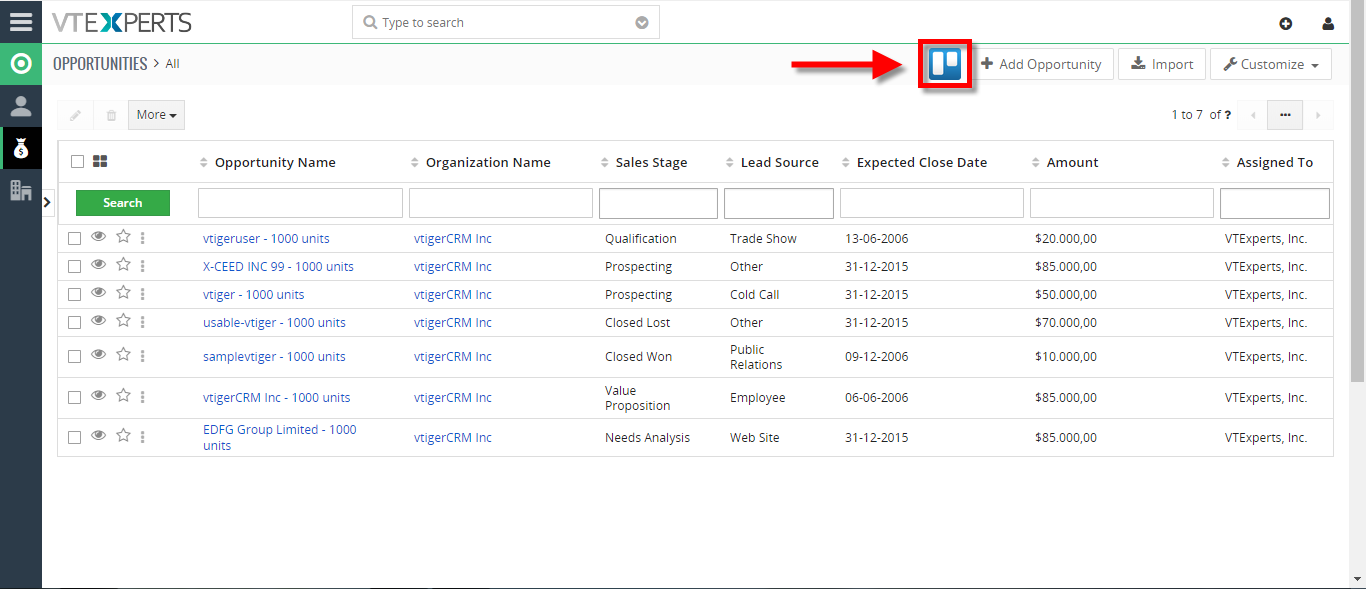This screenshot has width=1366, height=589.
Task: Click the Import button
Action: point(1162,64)
